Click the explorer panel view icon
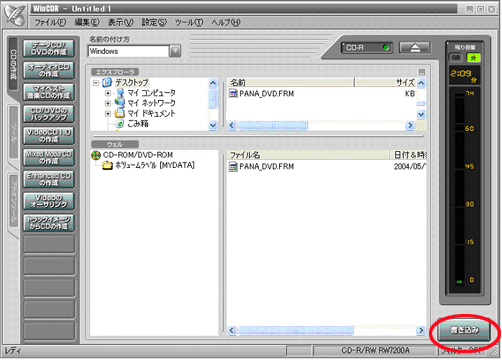 [421, 72]
